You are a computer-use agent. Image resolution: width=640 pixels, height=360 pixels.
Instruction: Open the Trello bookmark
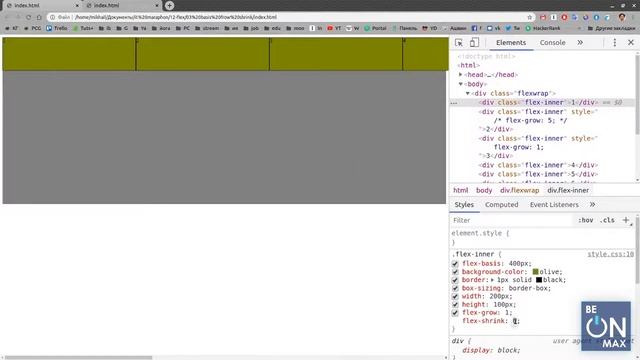pyautogui.click(x=57, y=28)
